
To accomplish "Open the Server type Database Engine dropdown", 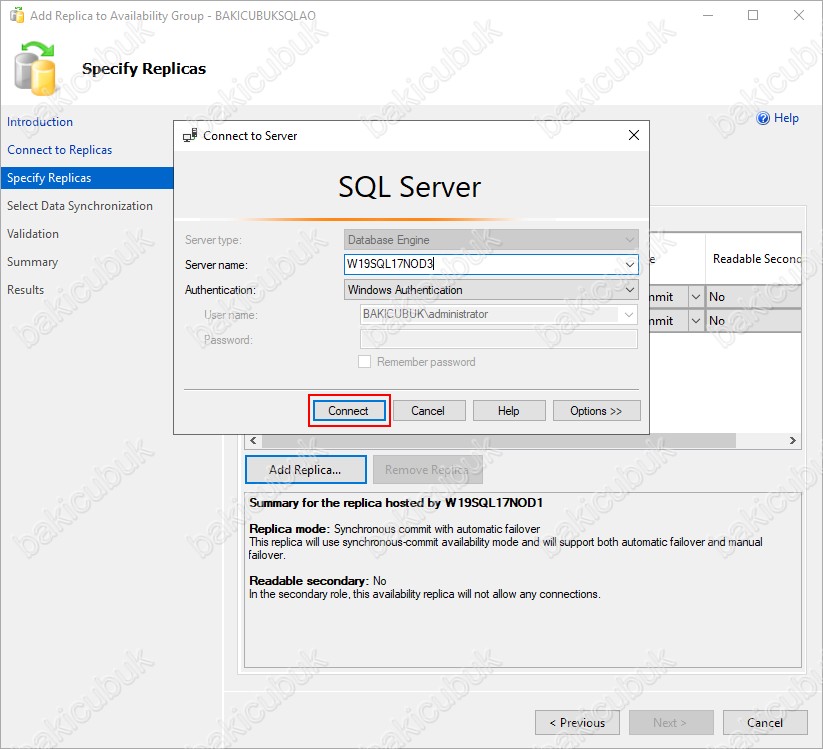I will click(491, 240).
